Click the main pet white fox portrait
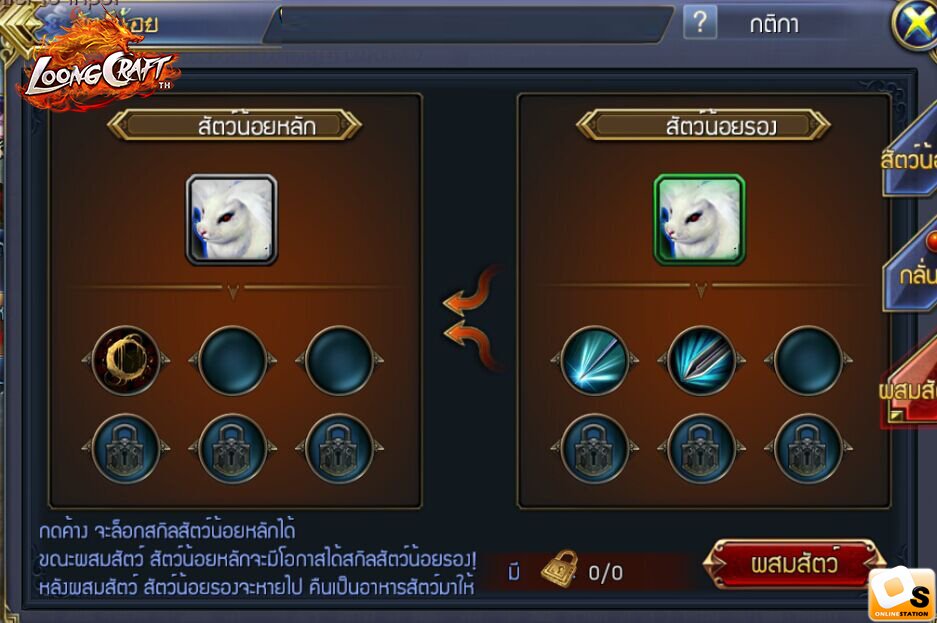This screenshot has height=623, width=937. click(231, 219)
